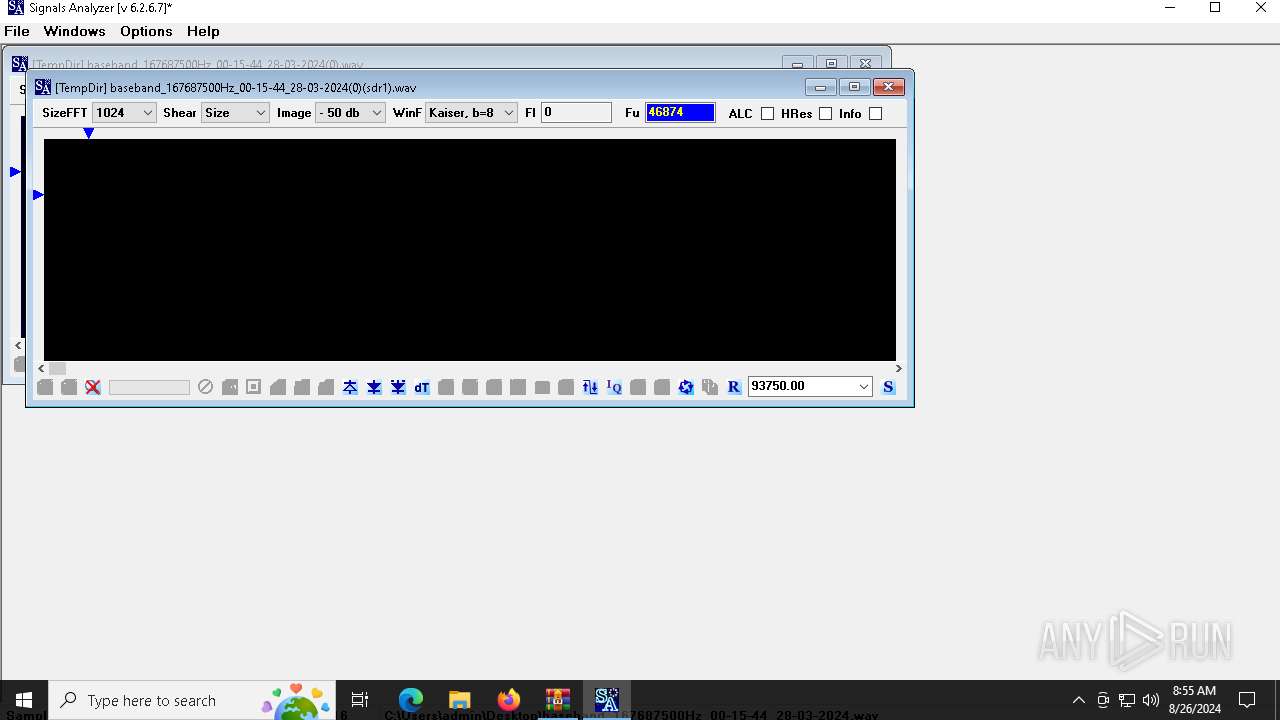This screenshot has height=720, width=1280.
Task: Click the blue arrow marker left of spectrogram
Action: 38,195
